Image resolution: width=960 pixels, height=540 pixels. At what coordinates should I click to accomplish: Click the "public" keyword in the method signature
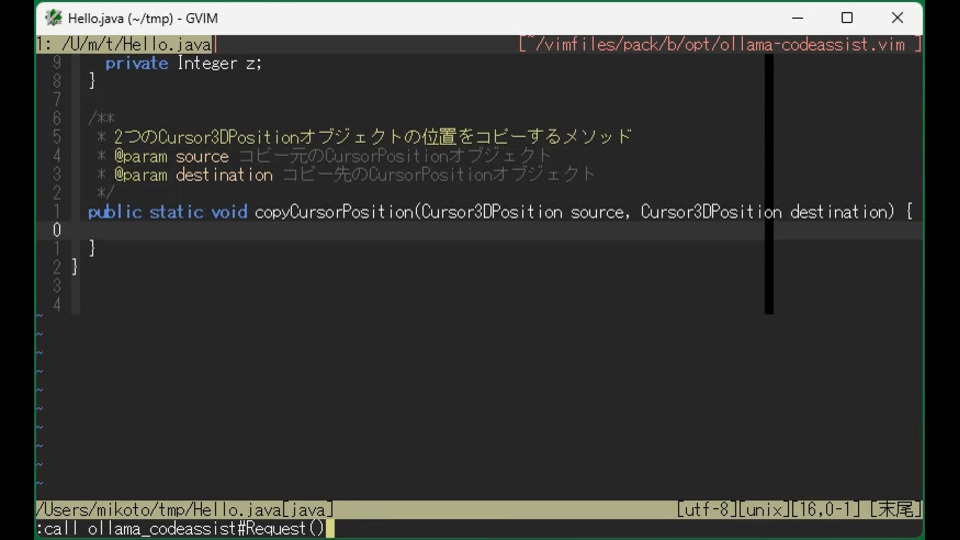click(x=114, y=212)
